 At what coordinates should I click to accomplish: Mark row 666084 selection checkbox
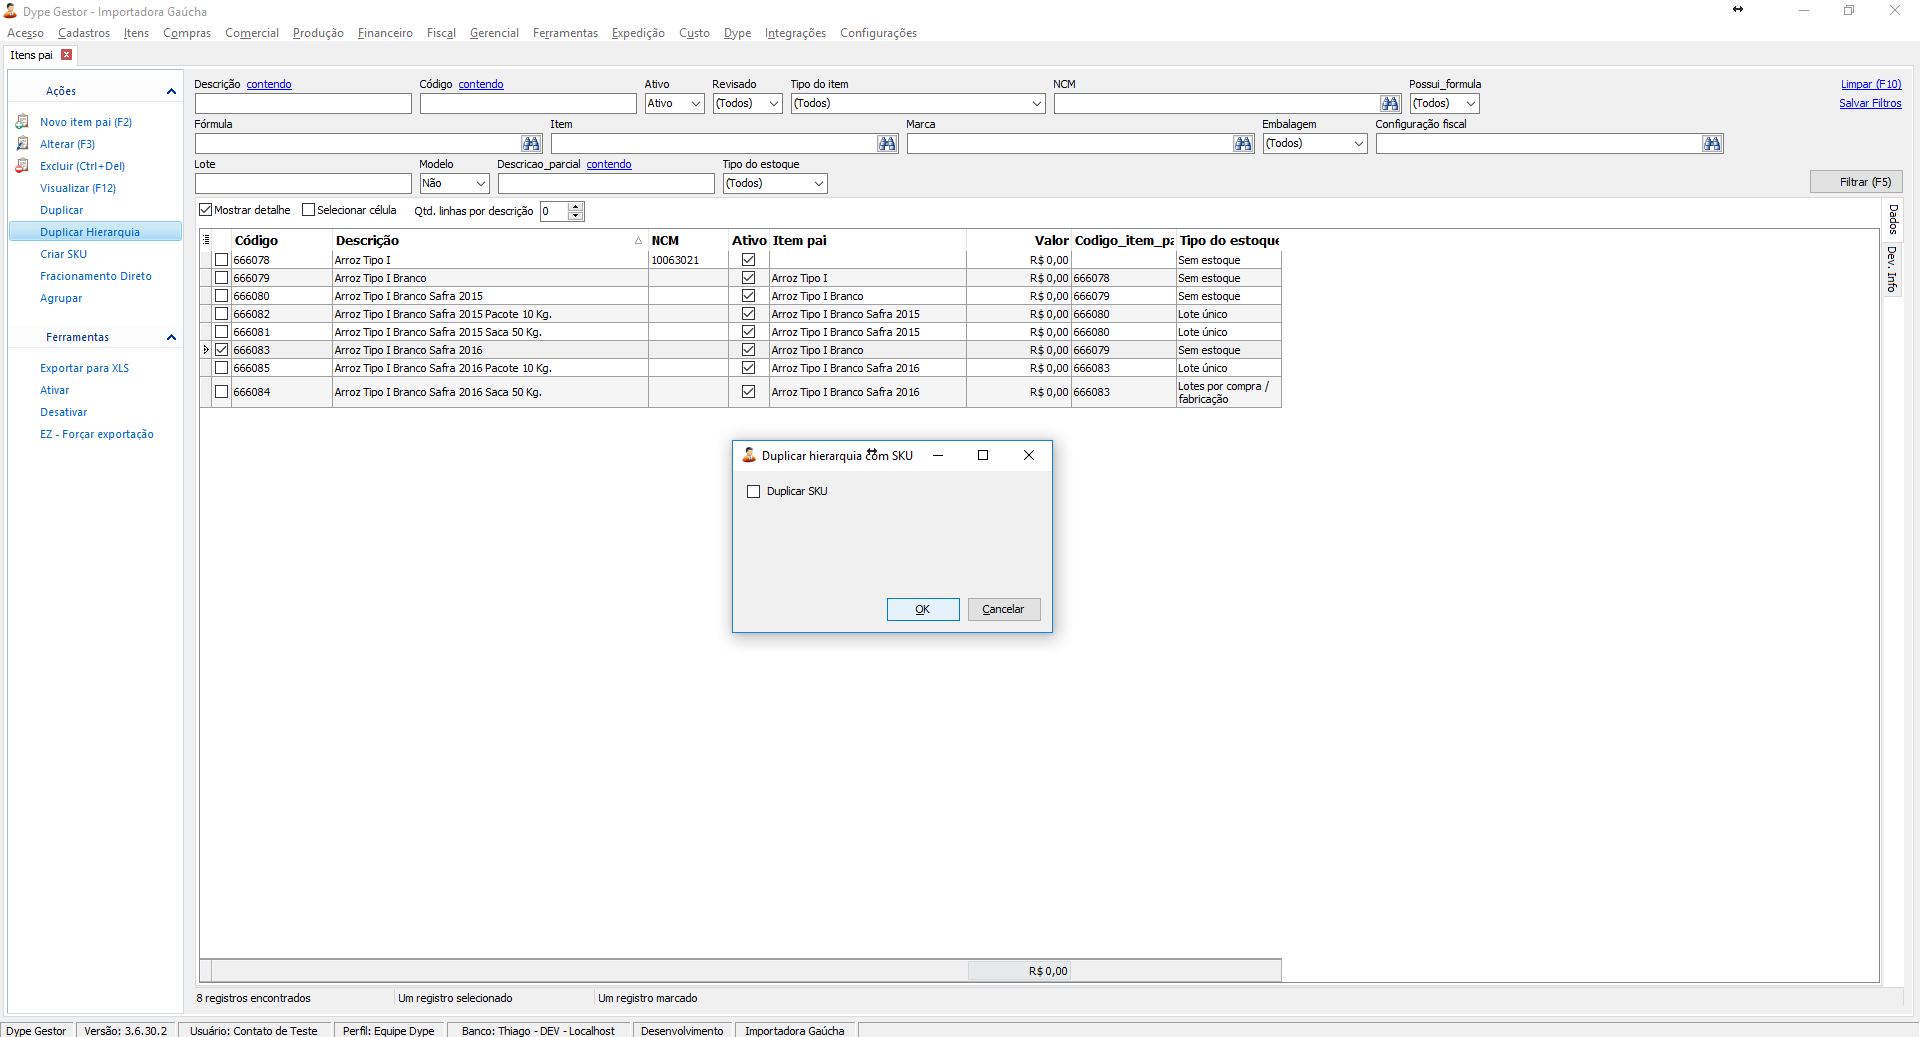coord(222,392)
